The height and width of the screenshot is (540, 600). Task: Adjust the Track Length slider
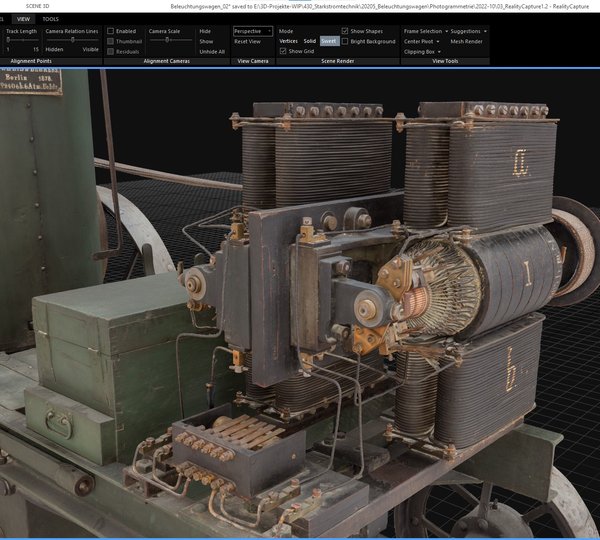[22, 40]
